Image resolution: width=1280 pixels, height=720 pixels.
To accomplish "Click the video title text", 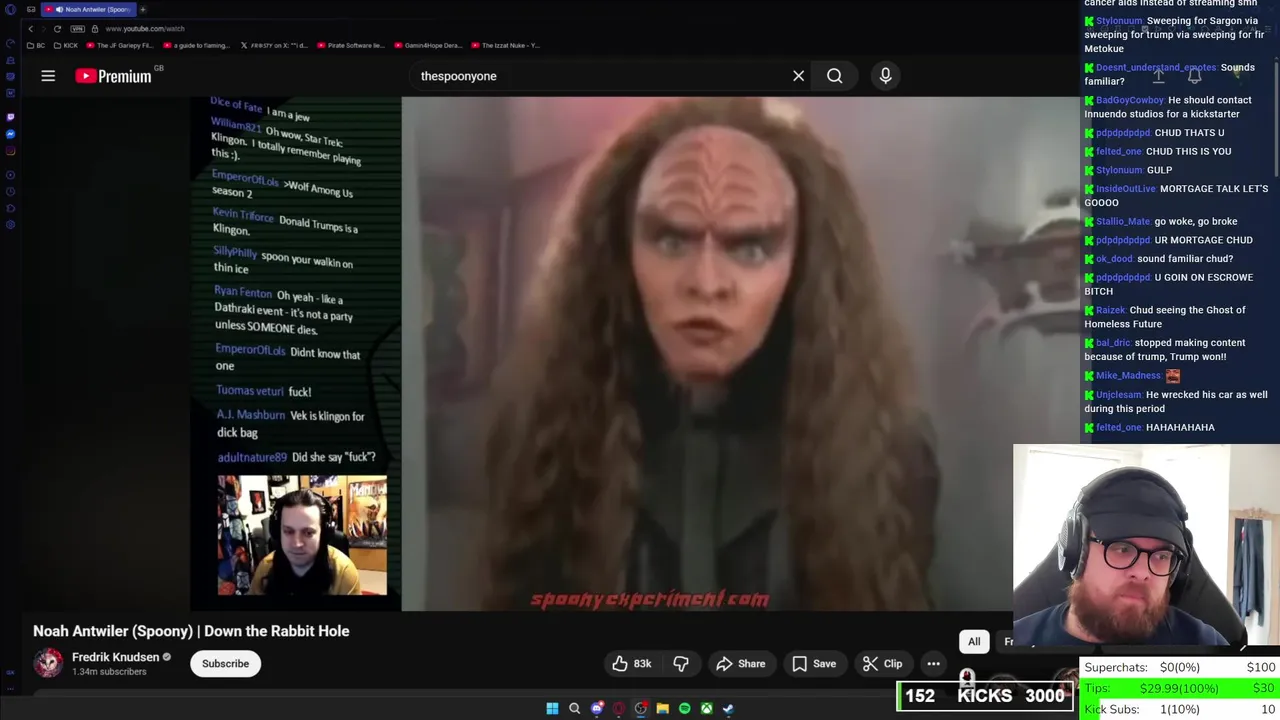I will click(191, 631).
